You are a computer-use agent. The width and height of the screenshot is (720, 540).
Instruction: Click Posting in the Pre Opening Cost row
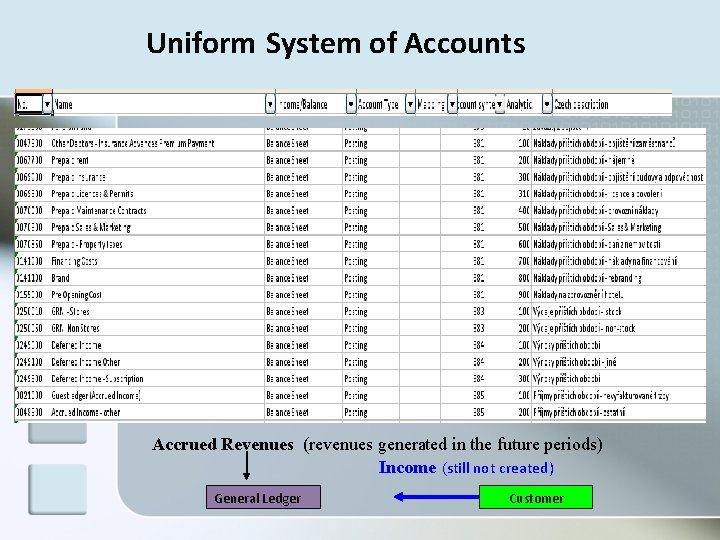click(356, 295)
